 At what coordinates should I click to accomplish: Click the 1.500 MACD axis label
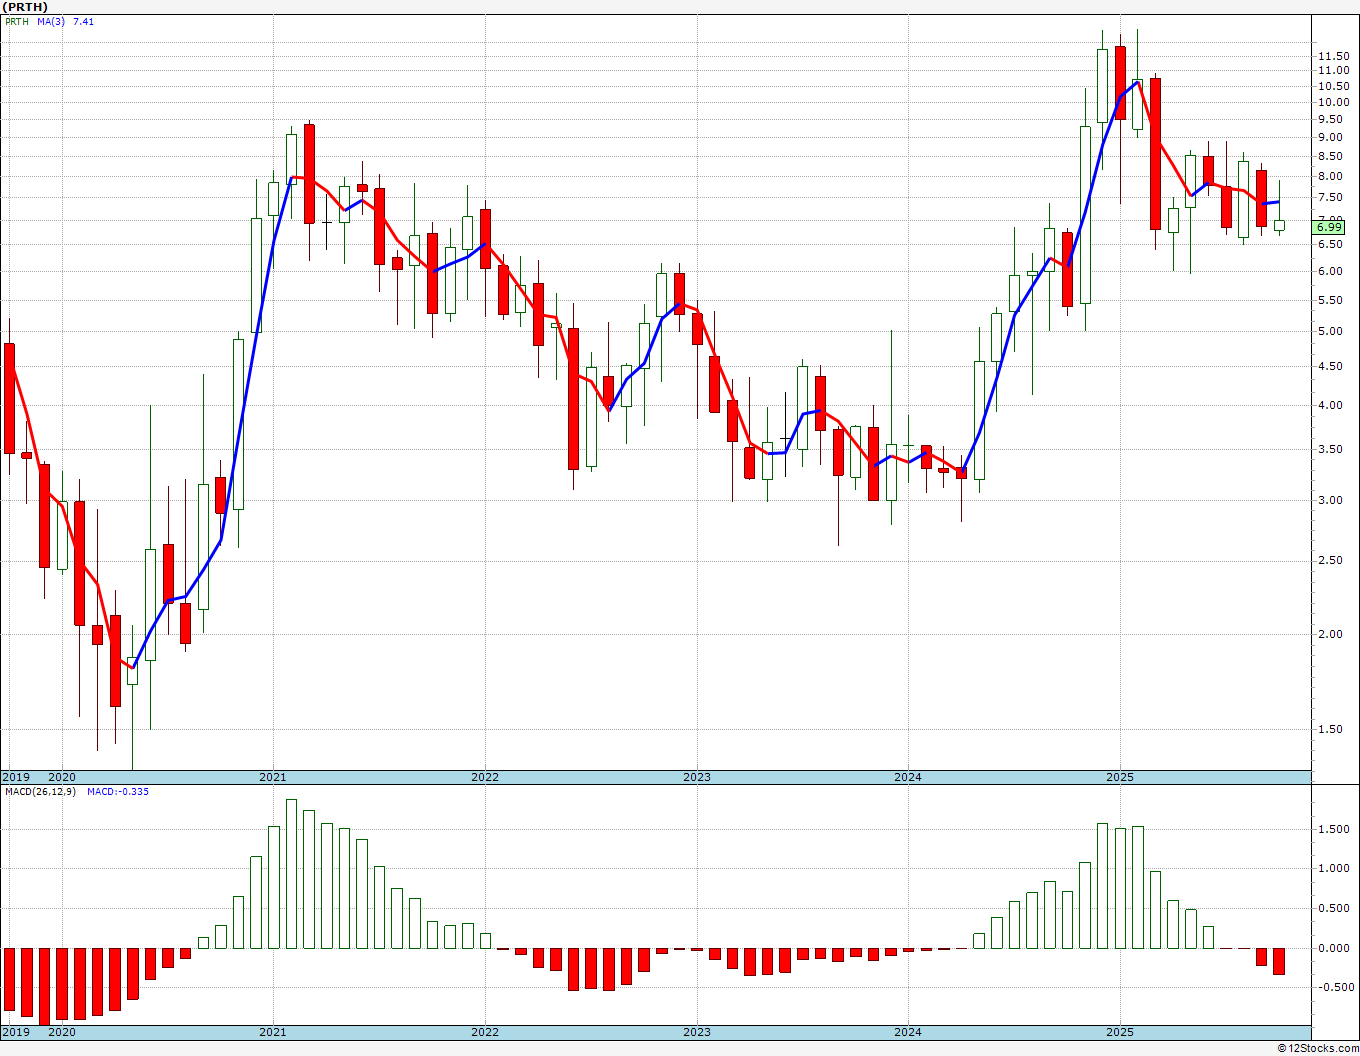coord(1333,829)
